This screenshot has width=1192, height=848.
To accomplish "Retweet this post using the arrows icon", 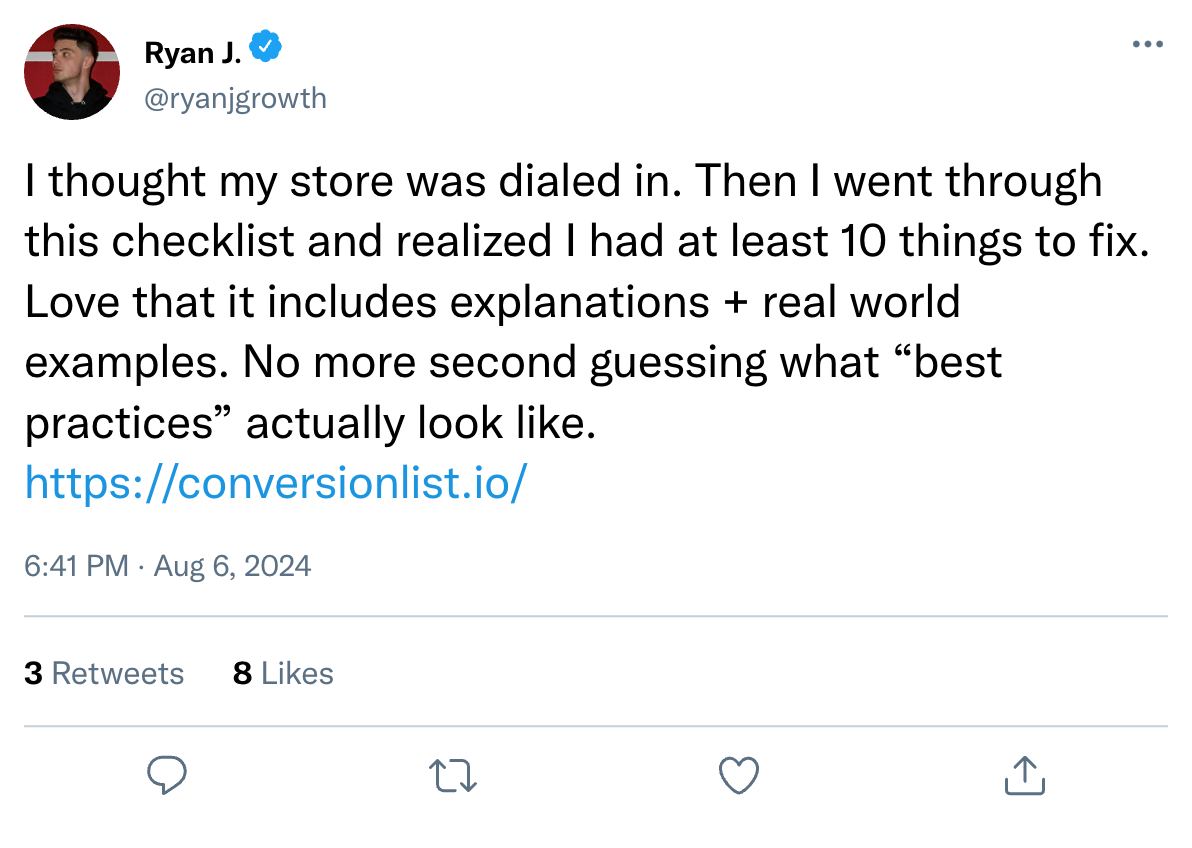I will click(453, 776).
